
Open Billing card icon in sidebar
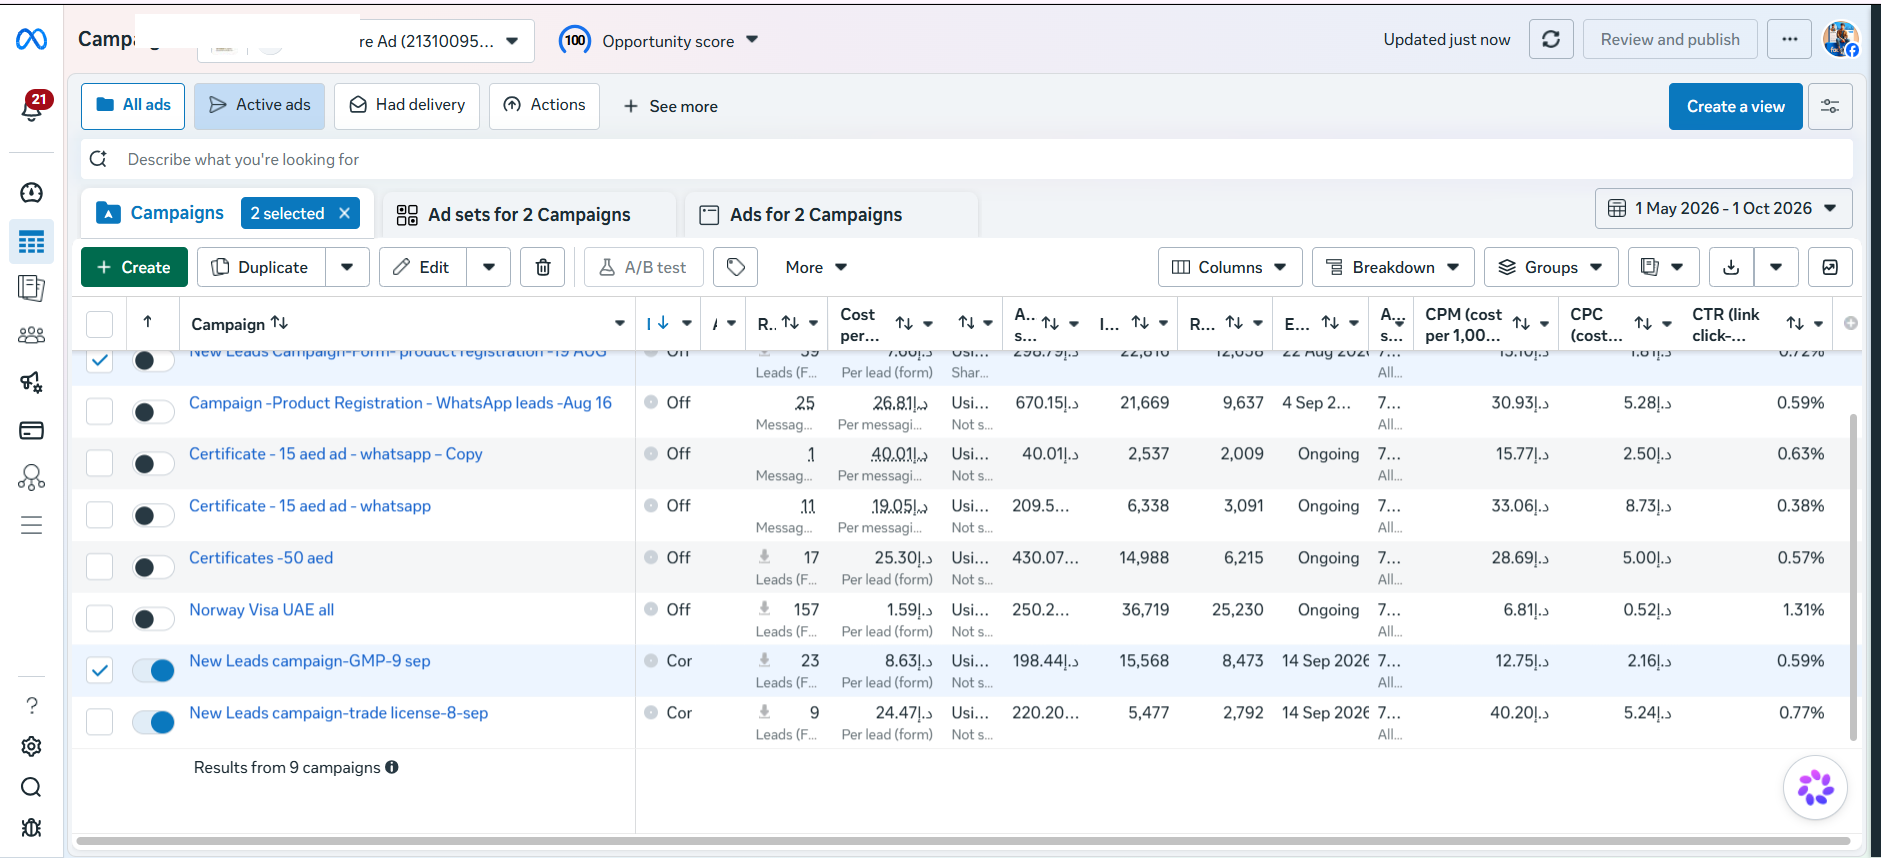coord(32,430)
